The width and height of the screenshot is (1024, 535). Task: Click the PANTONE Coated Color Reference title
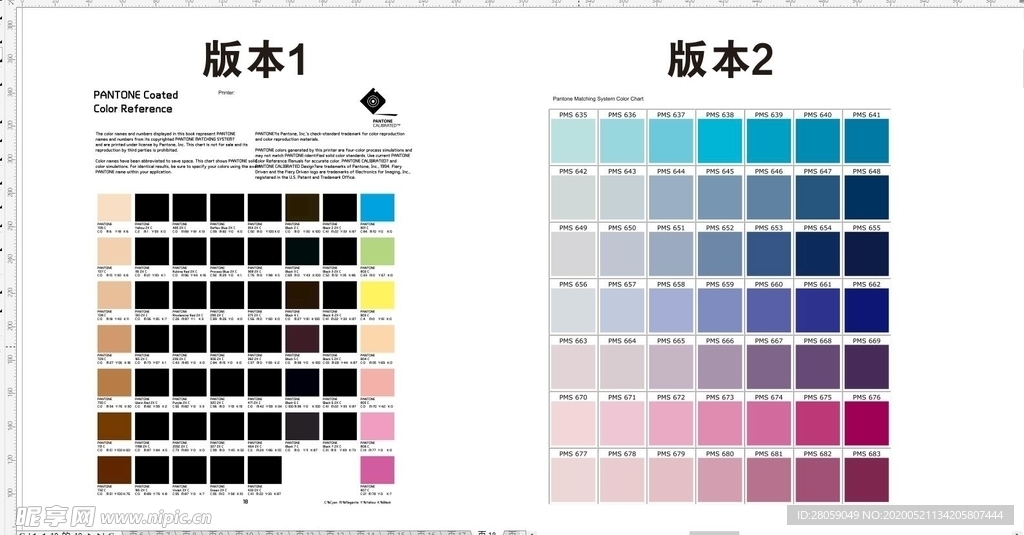click(133, 101)
